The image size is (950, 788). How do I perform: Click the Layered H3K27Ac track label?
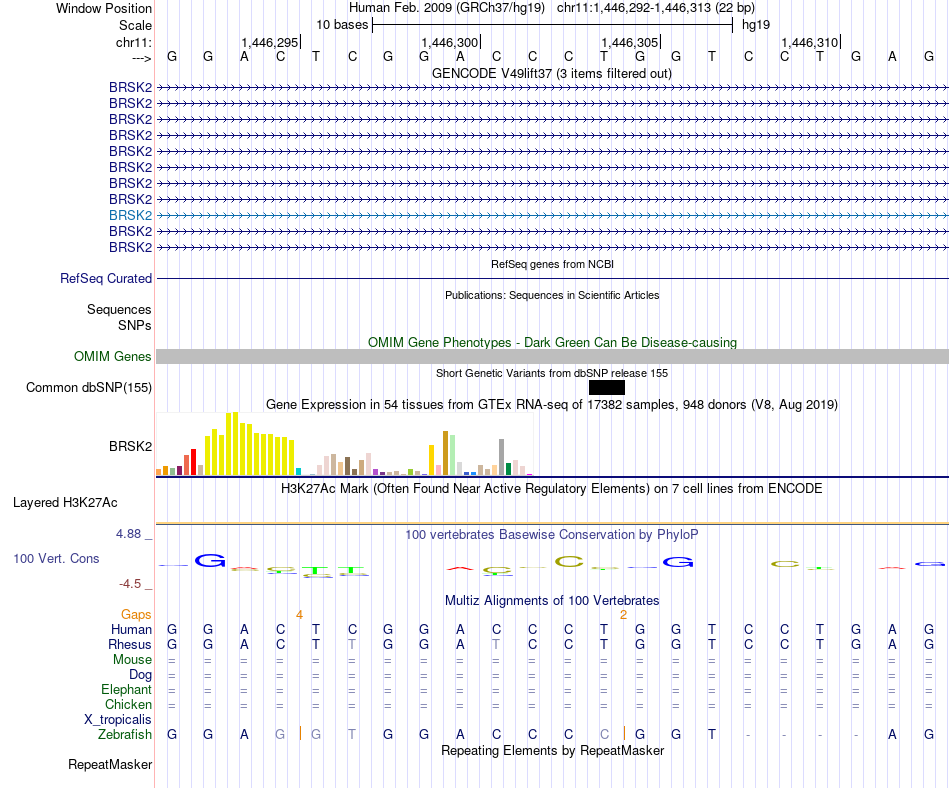coord(65,502)
